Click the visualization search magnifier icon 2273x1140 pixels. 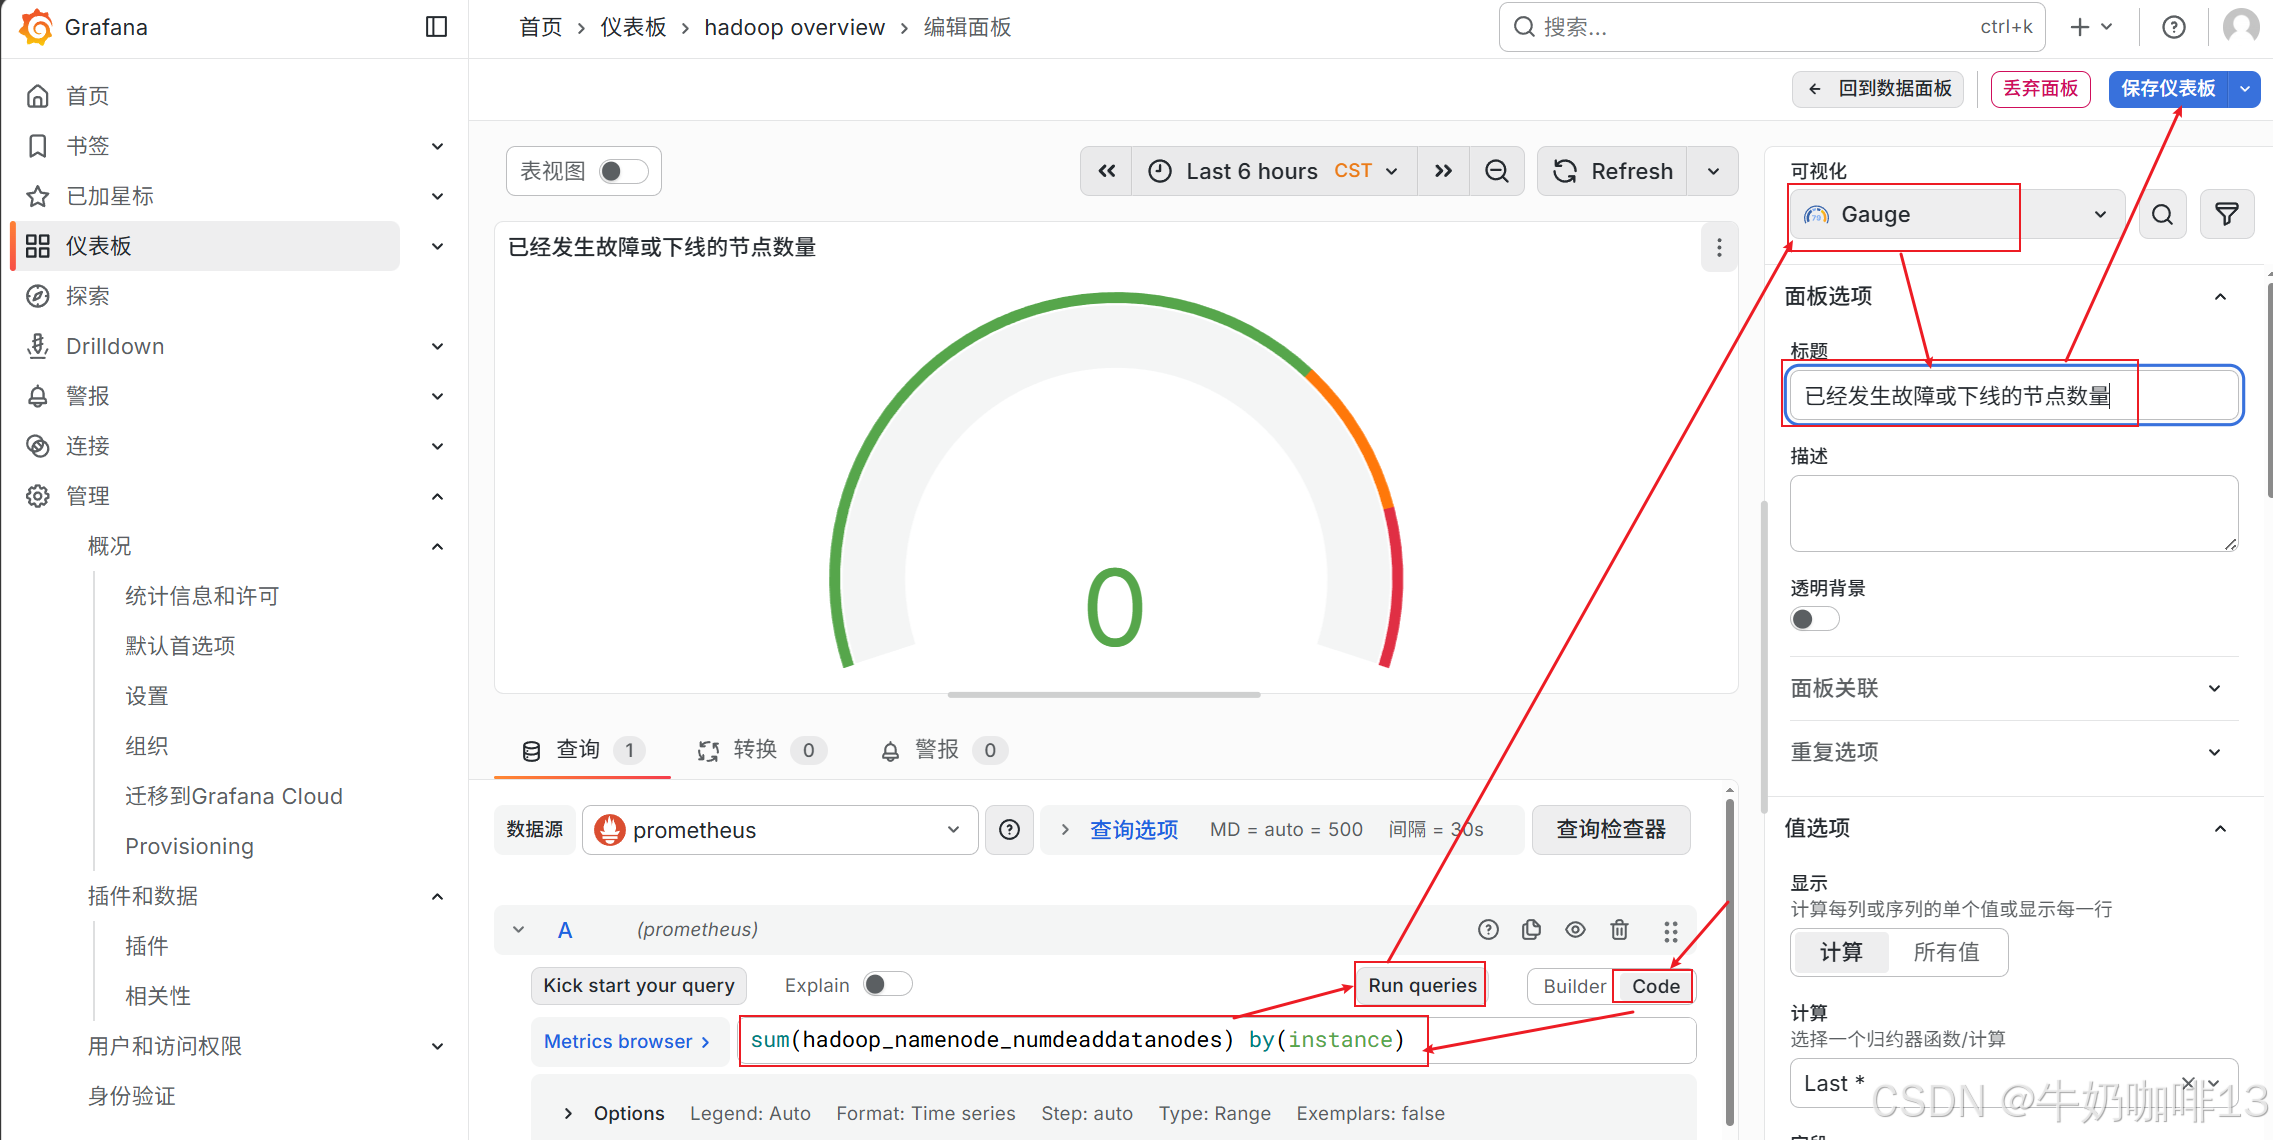tap(2162, 214)
